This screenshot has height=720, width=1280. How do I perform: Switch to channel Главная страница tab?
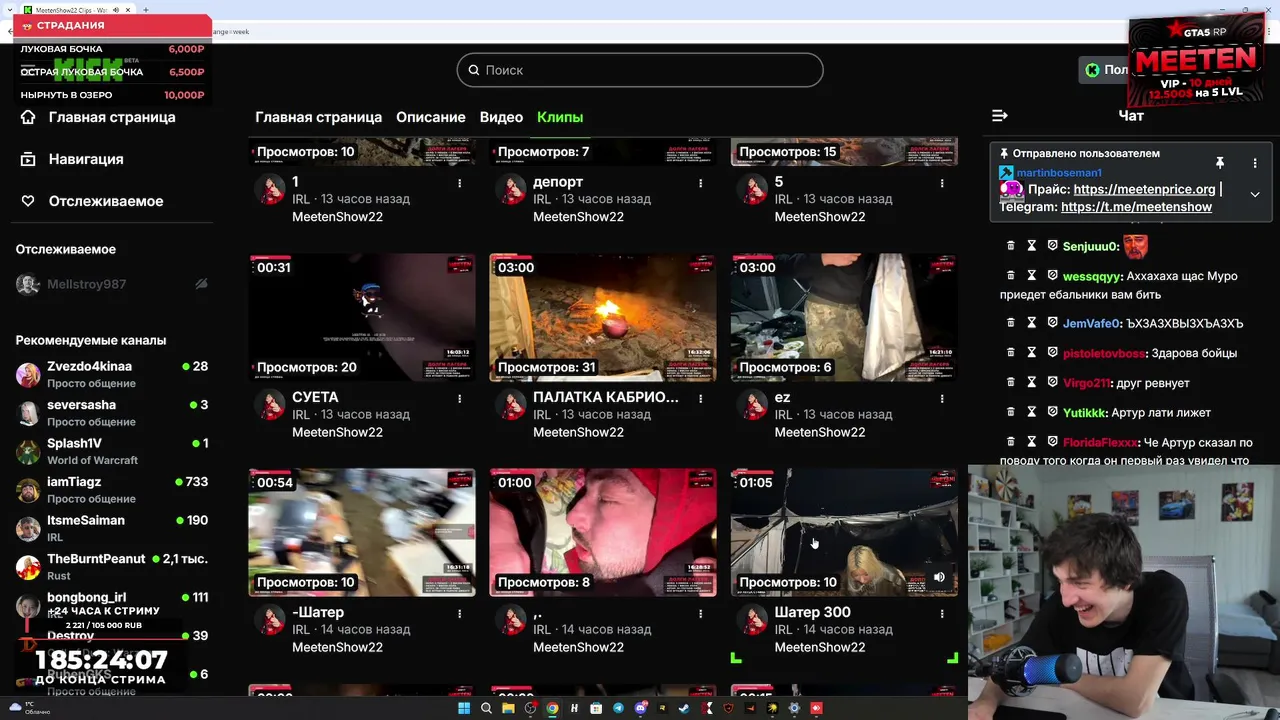coord(318,117)
